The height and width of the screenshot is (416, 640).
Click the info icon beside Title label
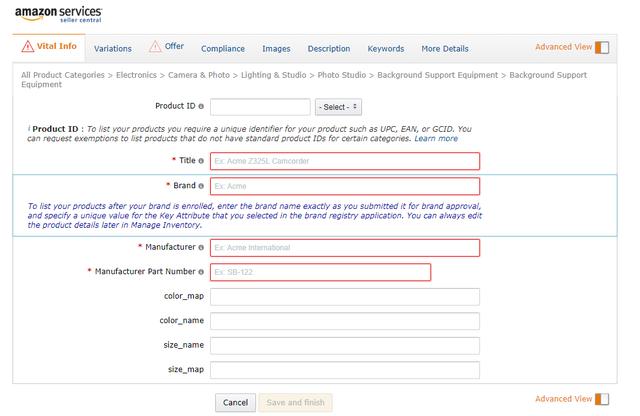[201, 160]
